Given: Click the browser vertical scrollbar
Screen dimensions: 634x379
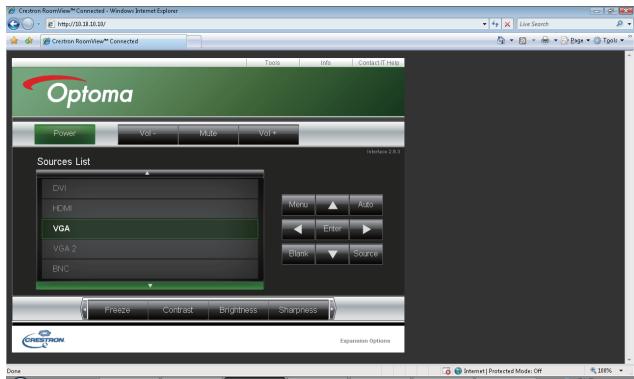Looking at the screenshot, I should pyautogui.click(x=629, y=207).
